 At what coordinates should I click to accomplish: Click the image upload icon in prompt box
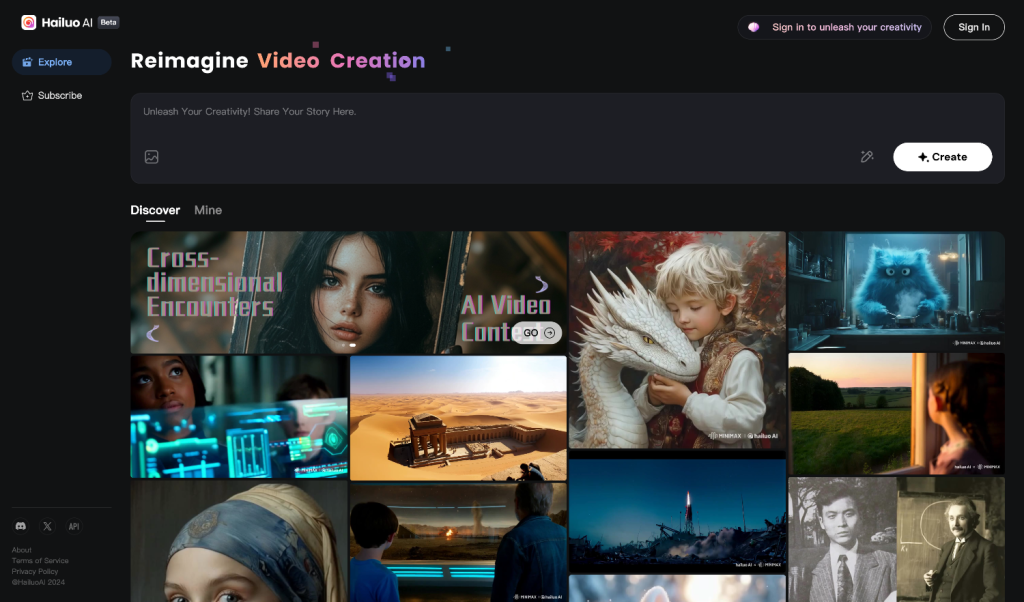(152, 157)
